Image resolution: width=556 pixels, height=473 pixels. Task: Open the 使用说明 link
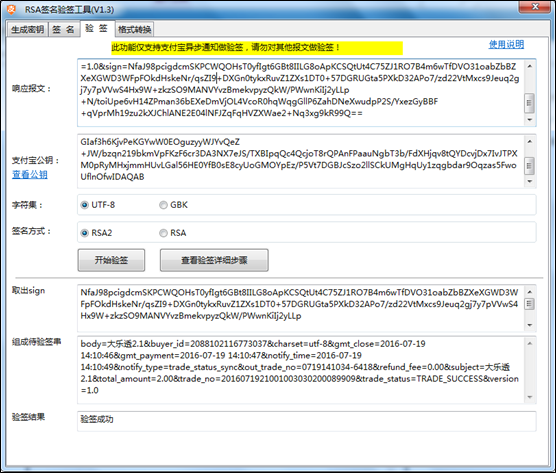[506, 44]
